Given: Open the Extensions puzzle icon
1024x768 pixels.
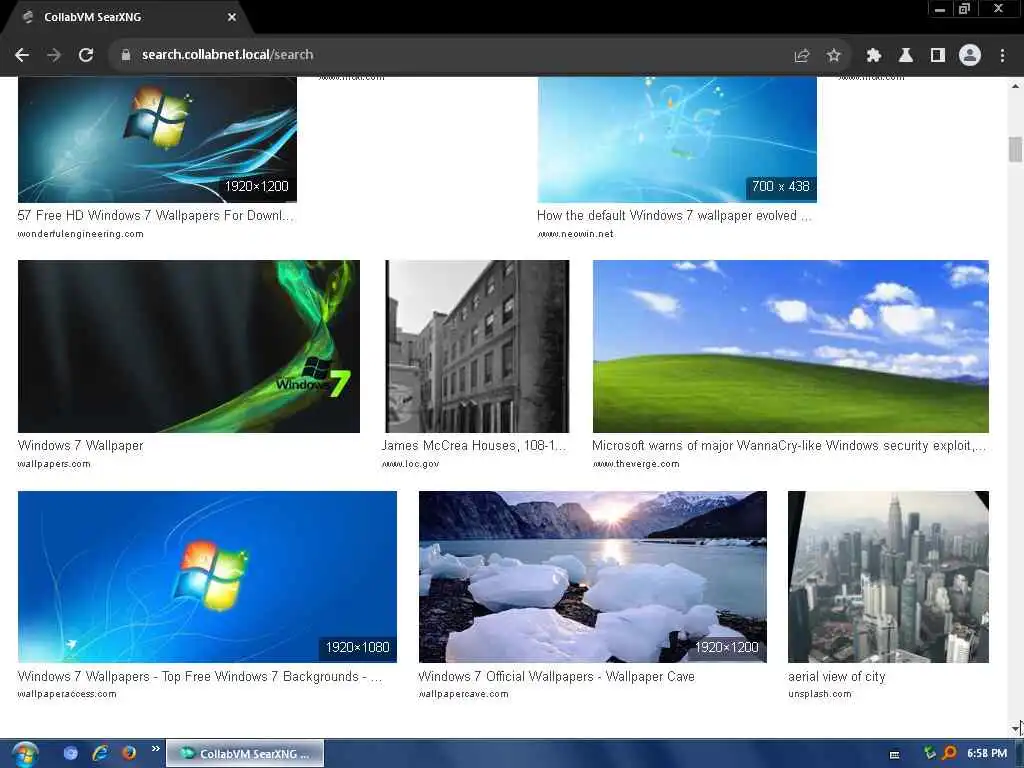Looking at the screenshot, I should (x=873, y=56).
